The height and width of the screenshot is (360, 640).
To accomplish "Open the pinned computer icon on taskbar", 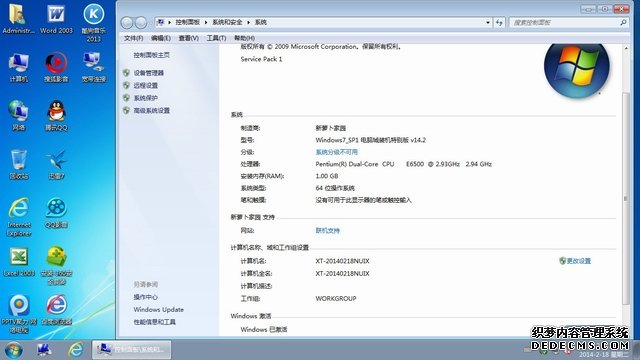I will (44, 350).
